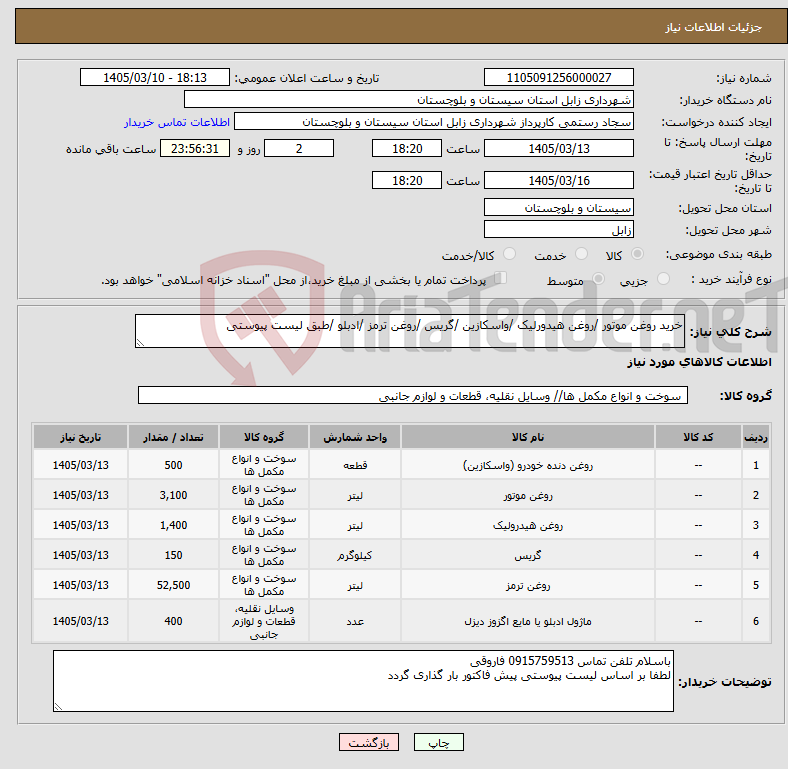Click the استان محل تحویل field
Viewport: 788px width, 769px height.
[x=558, y=207]
